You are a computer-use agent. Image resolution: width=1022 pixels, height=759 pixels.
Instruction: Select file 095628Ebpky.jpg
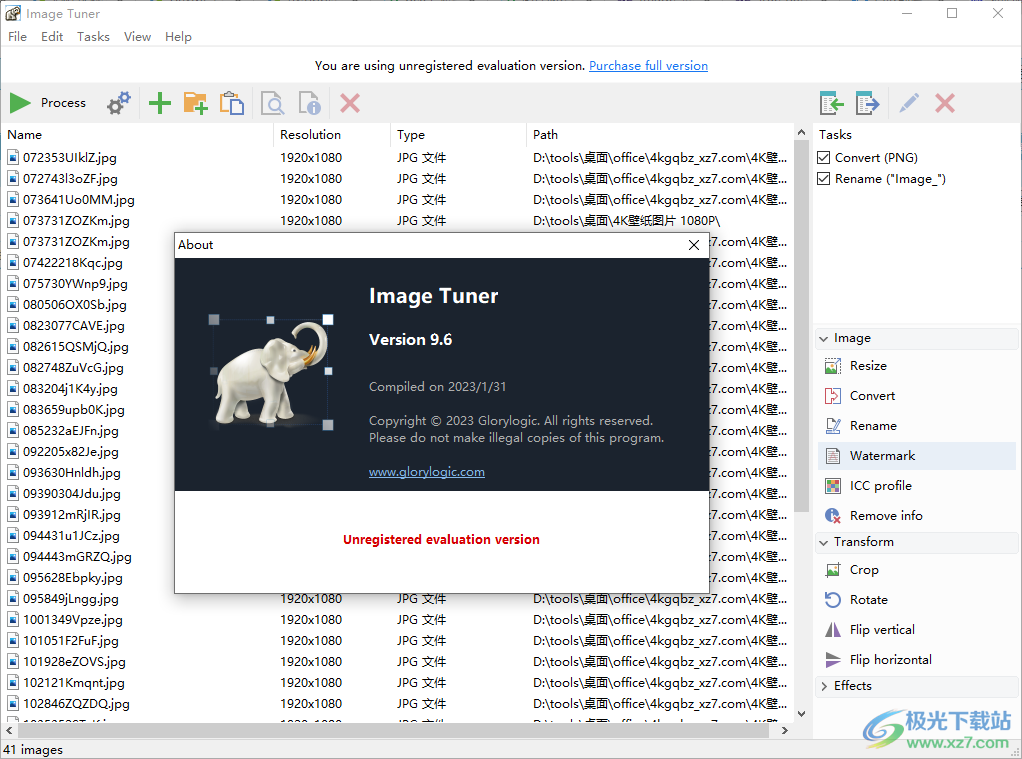73,578
